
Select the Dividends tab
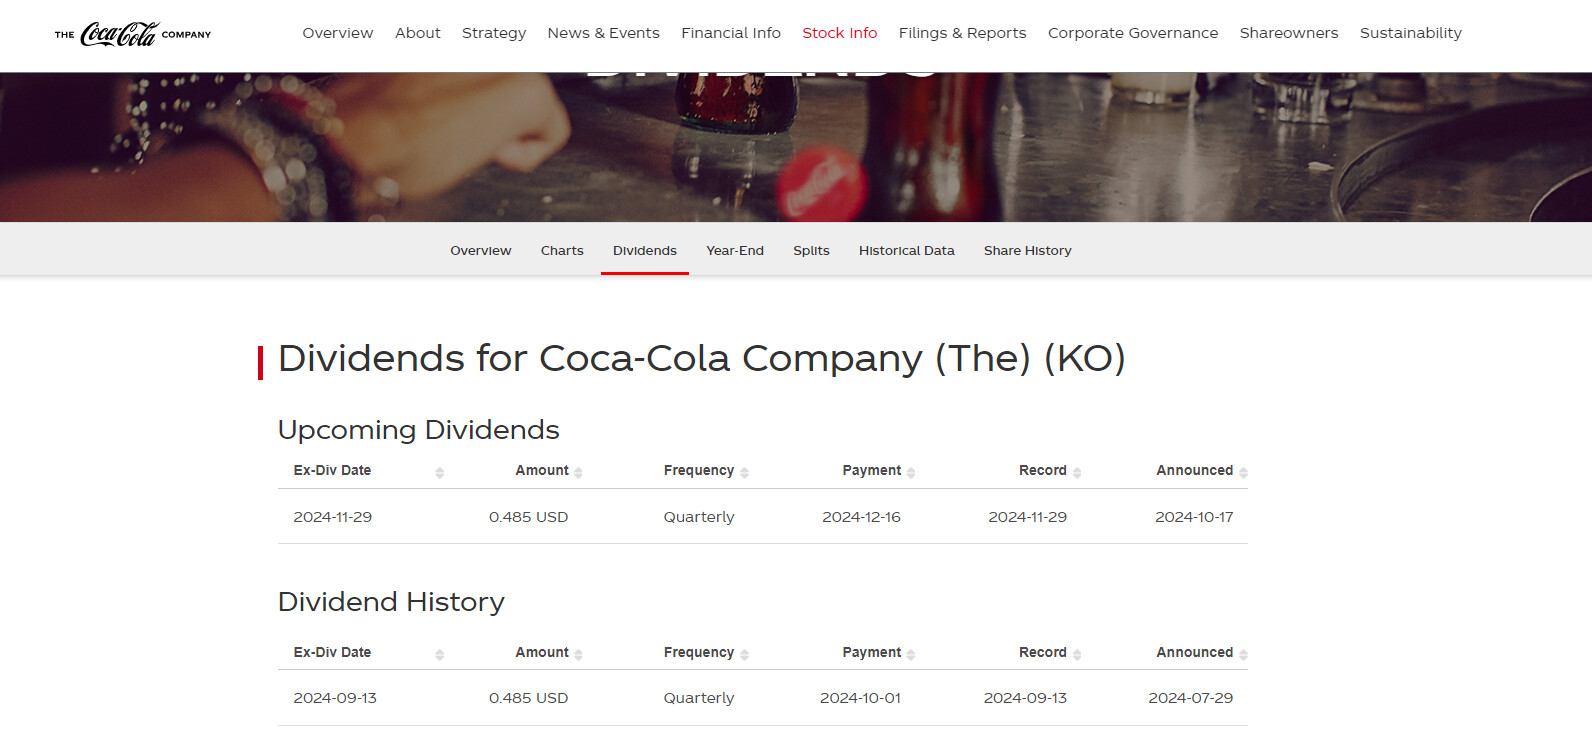[645, 250]
